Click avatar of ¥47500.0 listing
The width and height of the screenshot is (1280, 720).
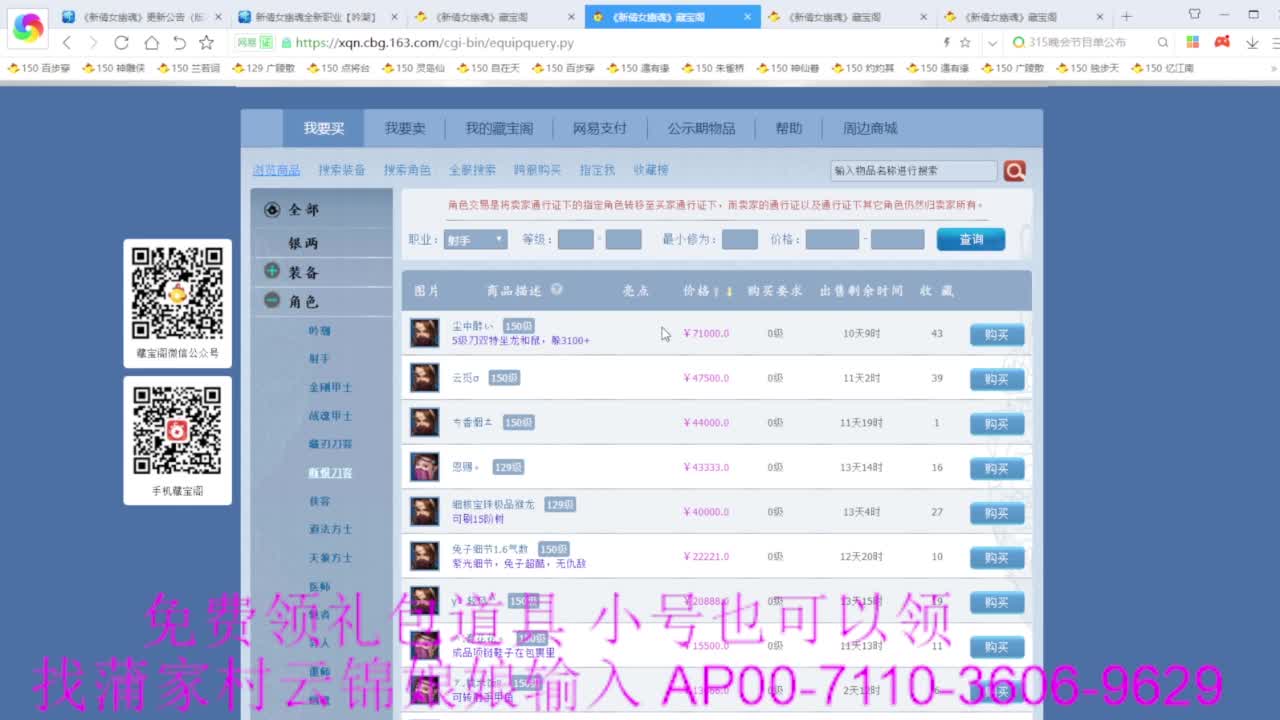(425, 378)
